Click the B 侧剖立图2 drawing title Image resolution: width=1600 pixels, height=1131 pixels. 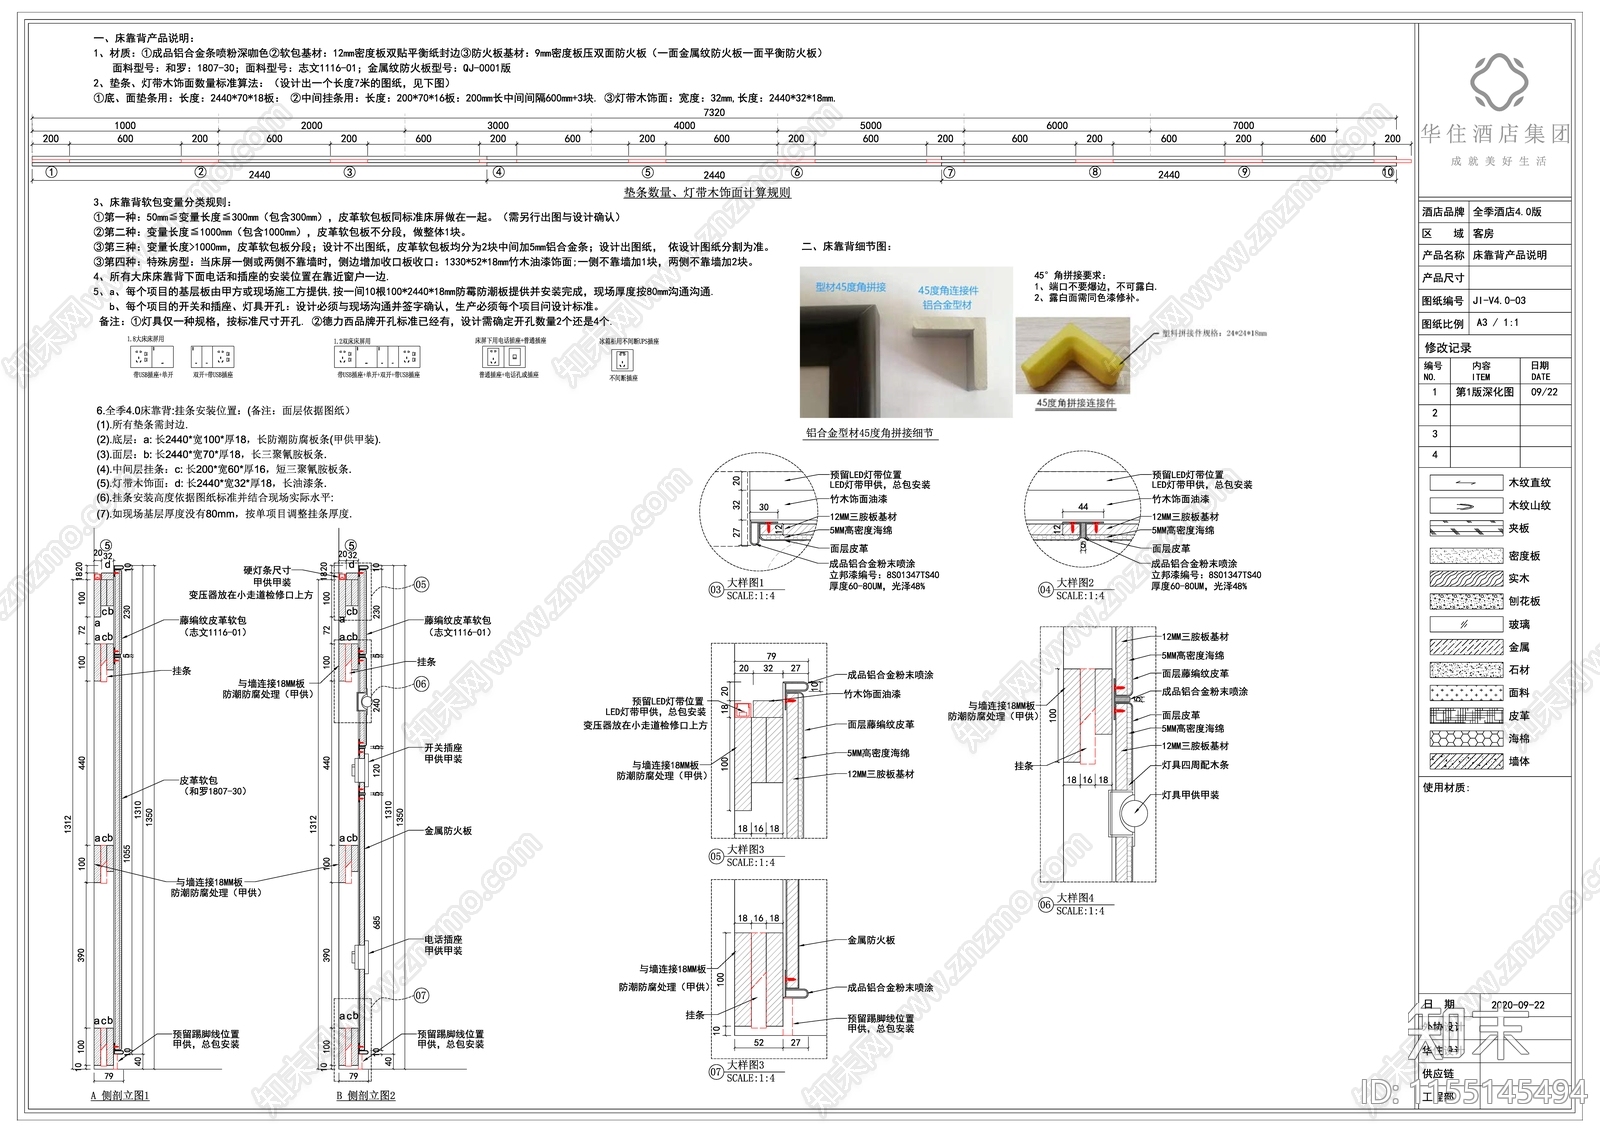366,1096
